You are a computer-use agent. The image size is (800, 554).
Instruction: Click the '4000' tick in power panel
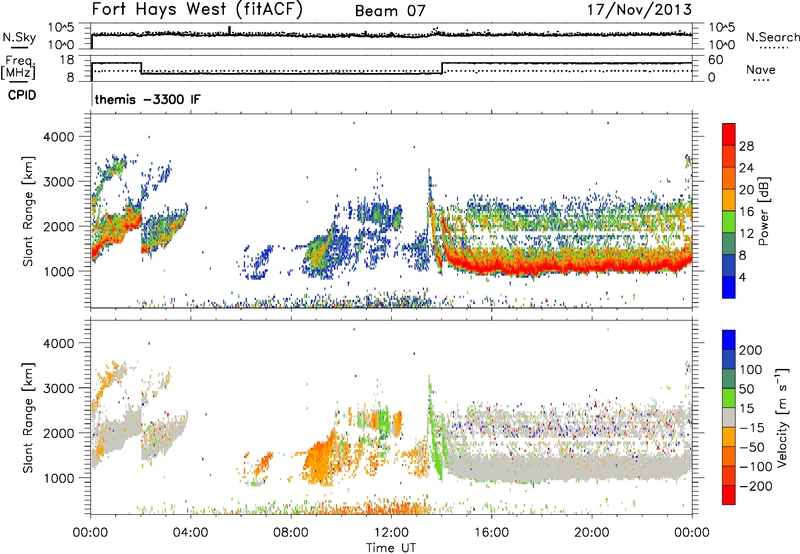point(58,137)
